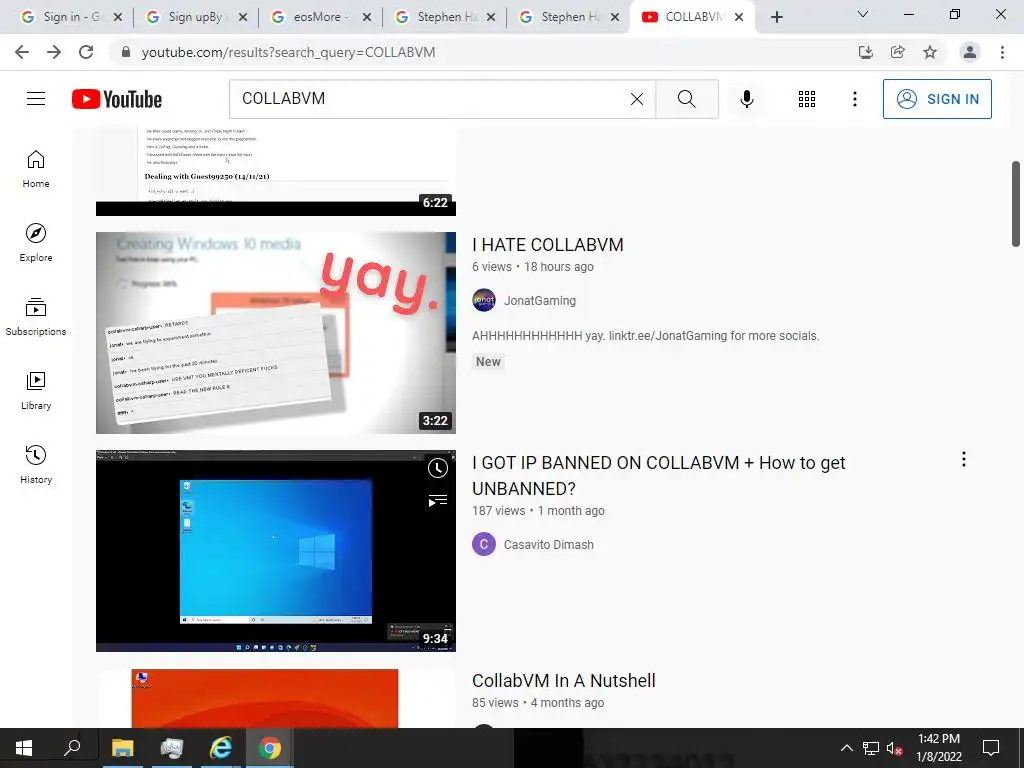Open Chrome profile avatar
Viewport: 1024px width, 768px height.
pos(970,52)
